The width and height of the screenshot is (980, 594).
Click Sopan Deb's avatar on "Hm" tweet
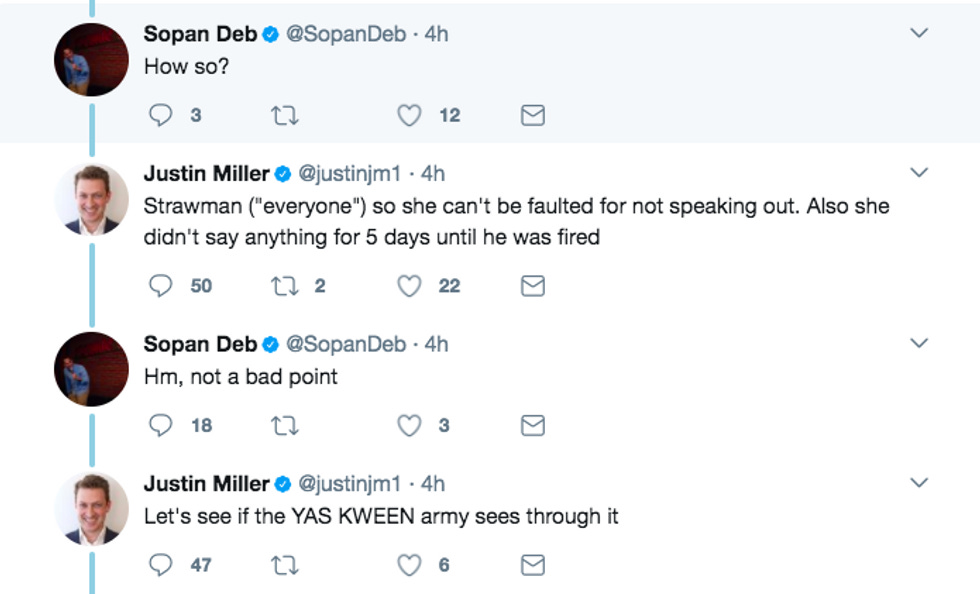tap(91, 369)
